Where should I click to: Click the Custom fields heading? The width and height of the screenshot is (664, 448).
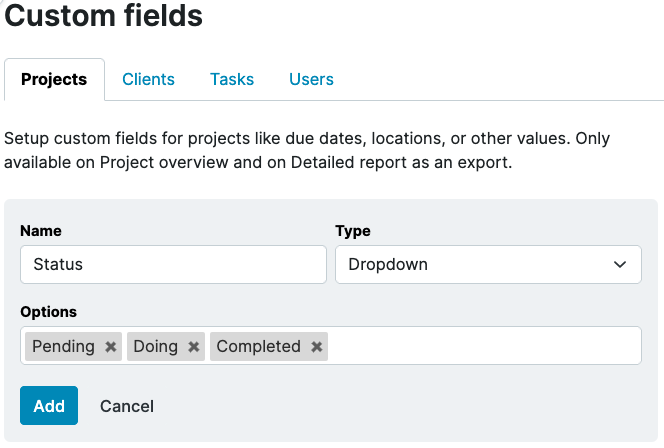tap(103, 16)
